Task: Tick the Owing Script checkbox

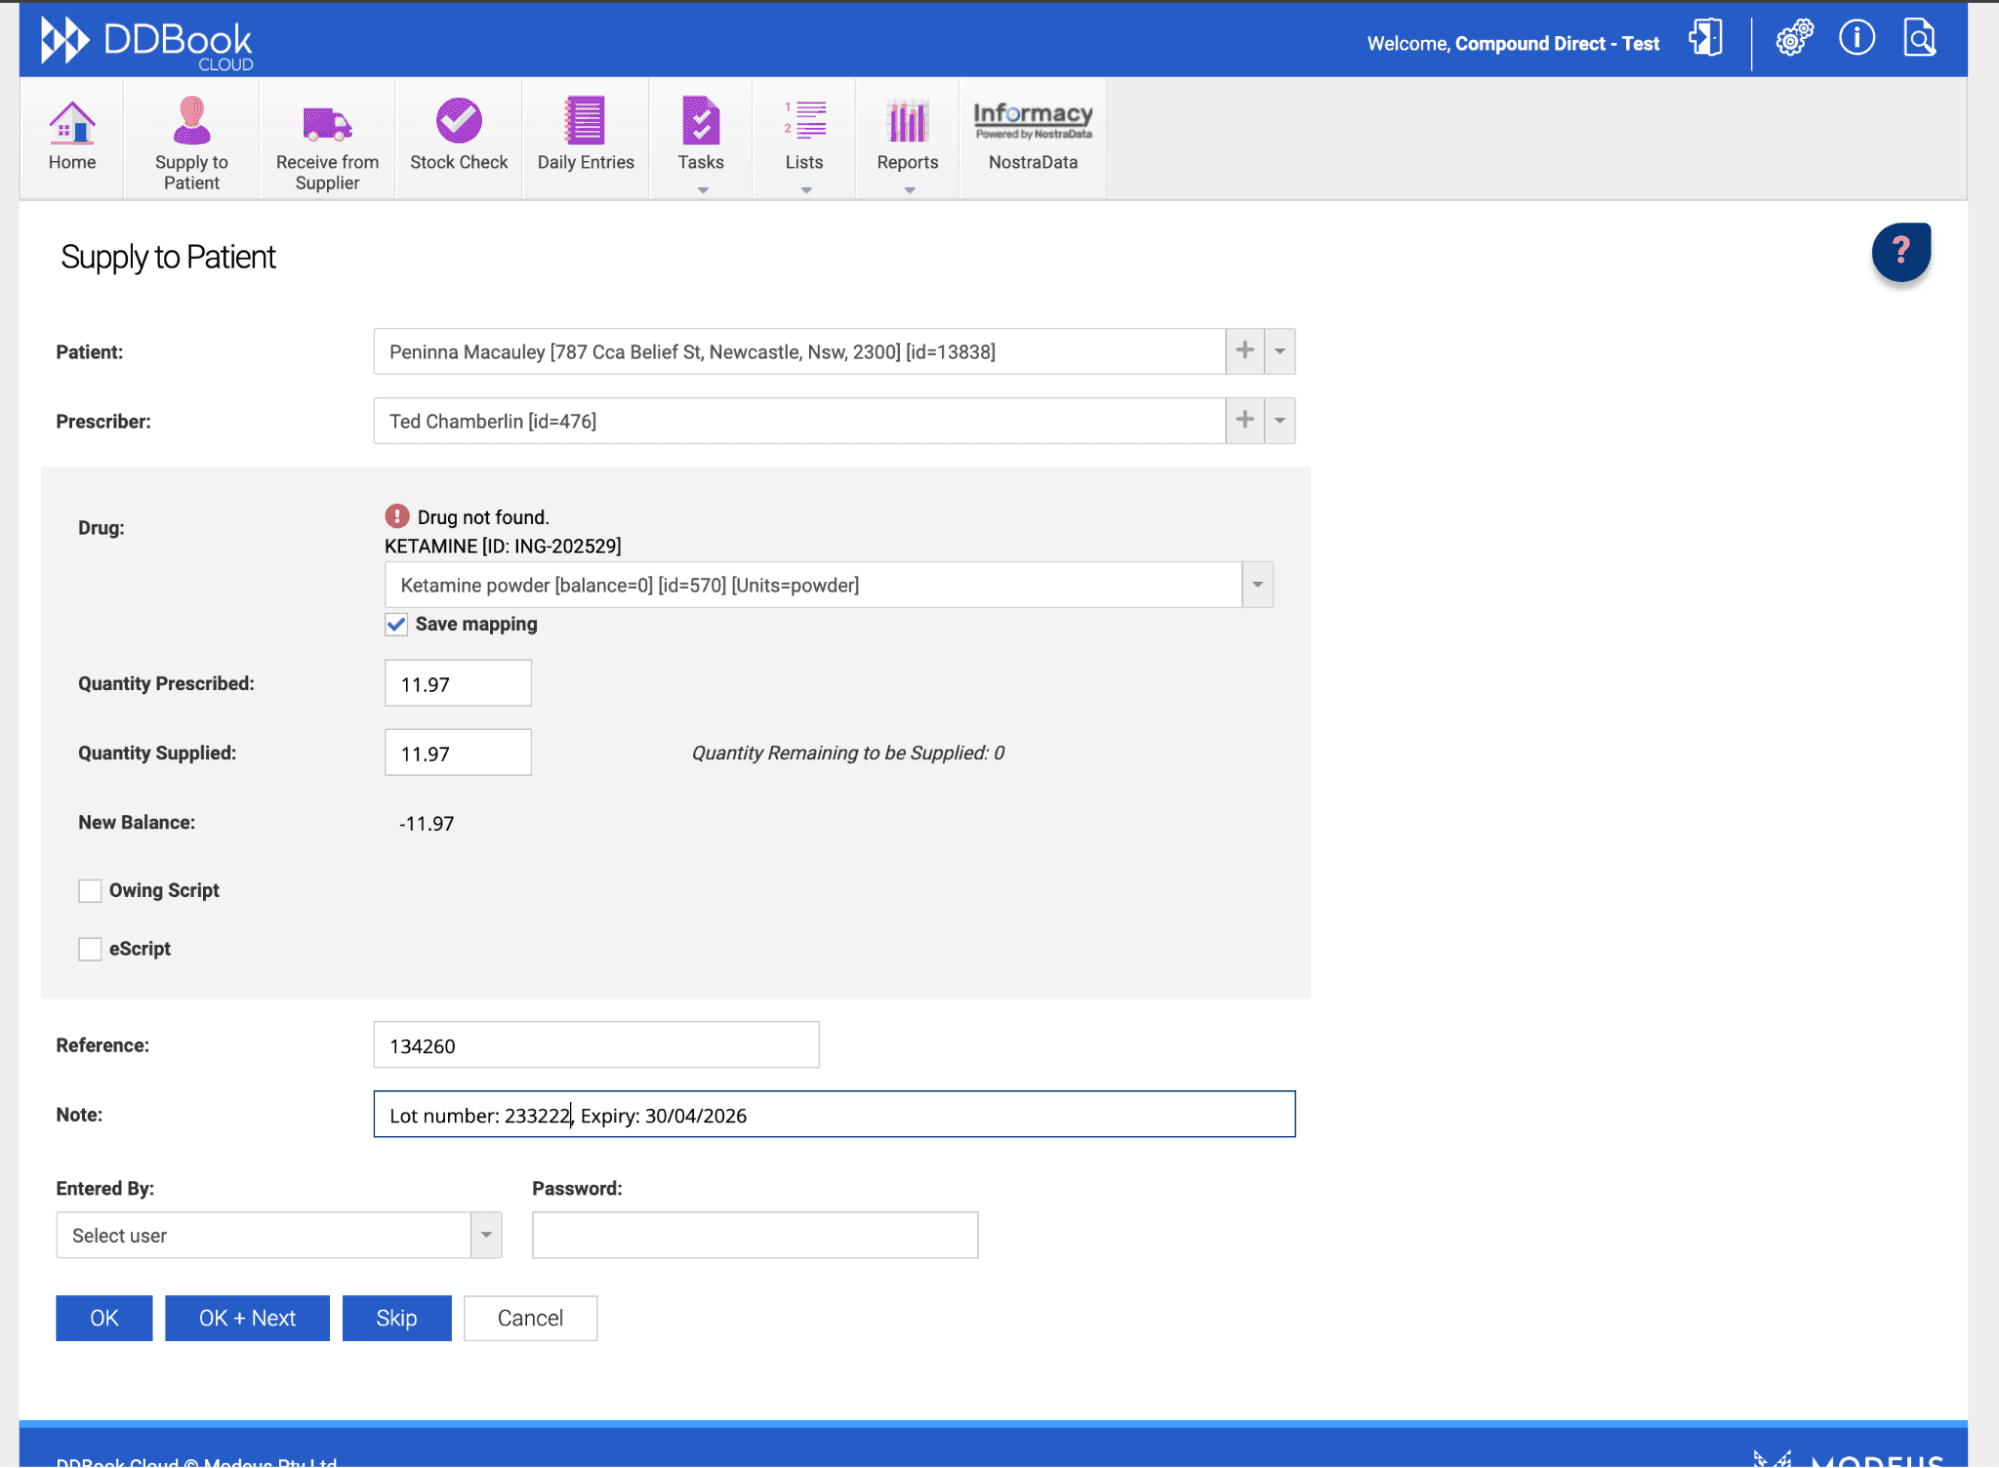Action: click(90, 890)
